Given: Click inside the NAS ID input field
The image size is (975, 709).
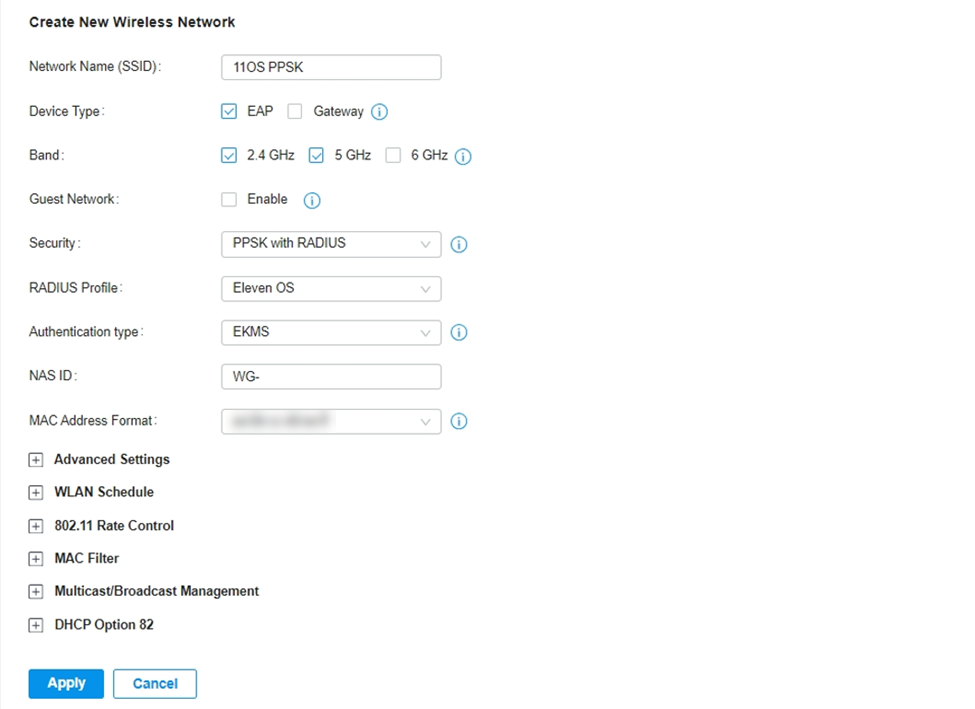Looking at the screenshot, I should coord(330,376).
